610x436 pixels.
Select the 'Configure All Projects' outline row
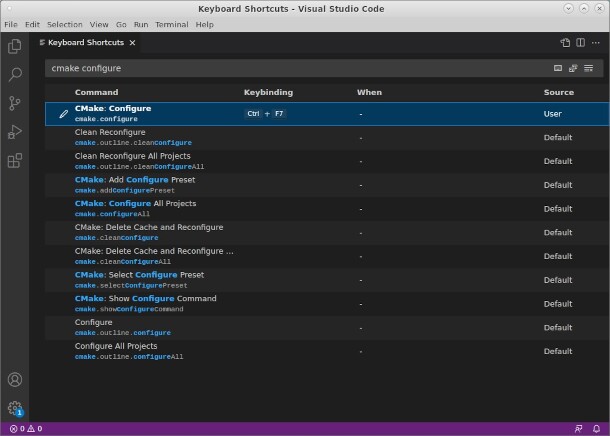pyautogui.click(x=327, y=351)
